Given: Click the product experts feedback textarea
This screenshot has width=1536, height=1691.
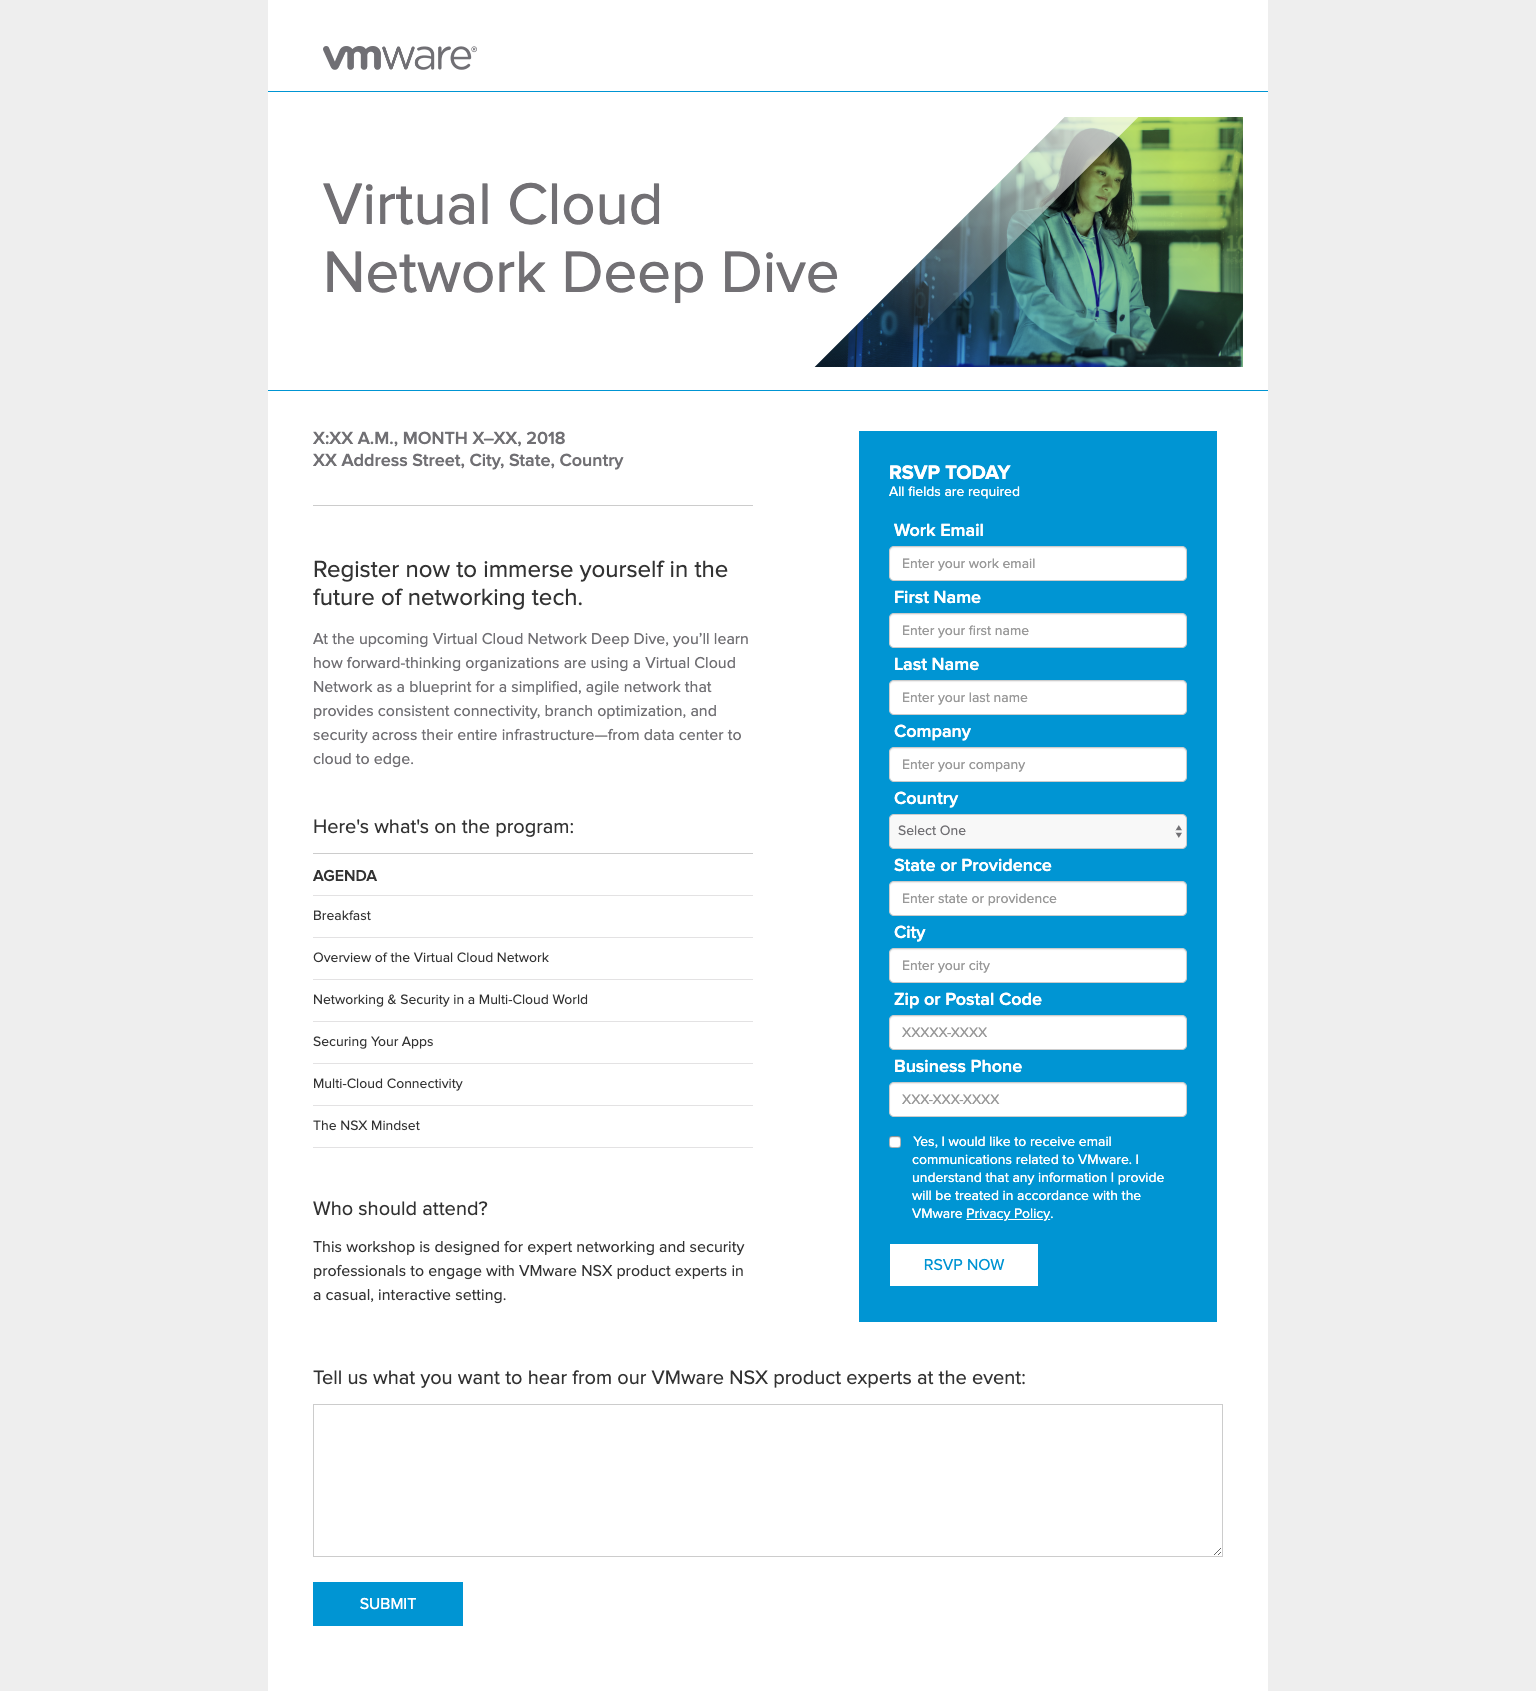Looking at the screenshot, I should (x=767, y=1480).
